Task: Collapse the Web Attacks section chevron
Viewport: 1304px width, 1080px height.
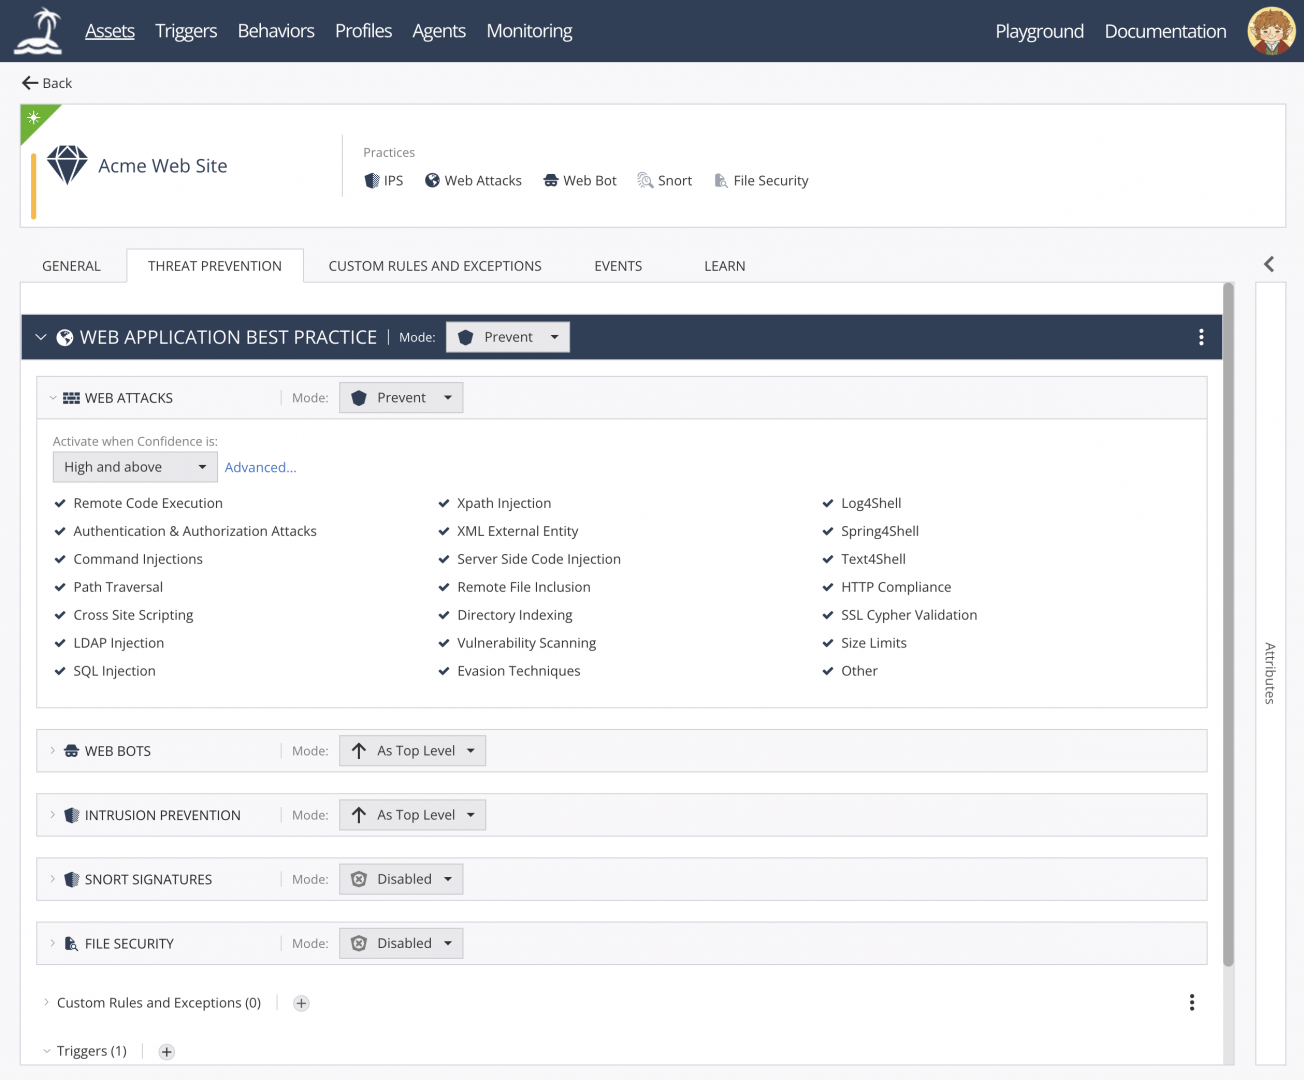Action: pos(53,398)
